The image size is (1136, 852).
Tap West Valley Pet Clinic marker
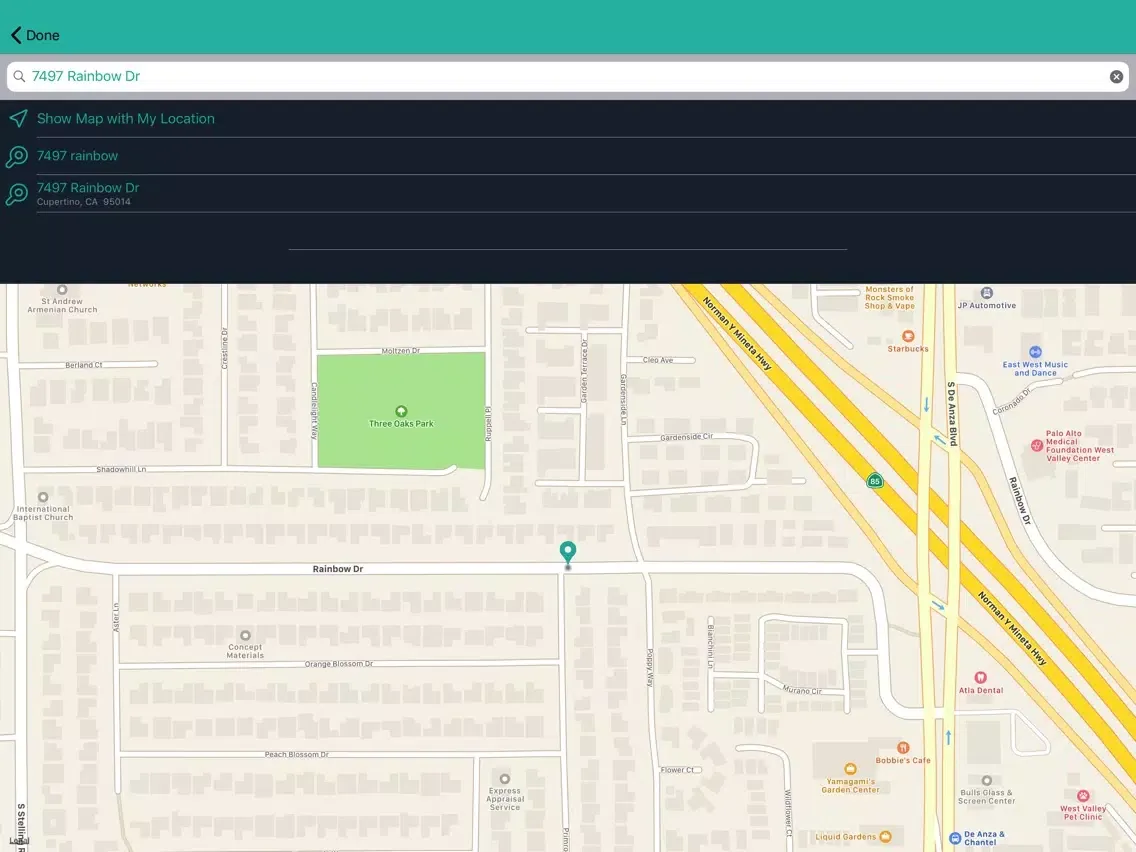click(x=1083, y=795)
